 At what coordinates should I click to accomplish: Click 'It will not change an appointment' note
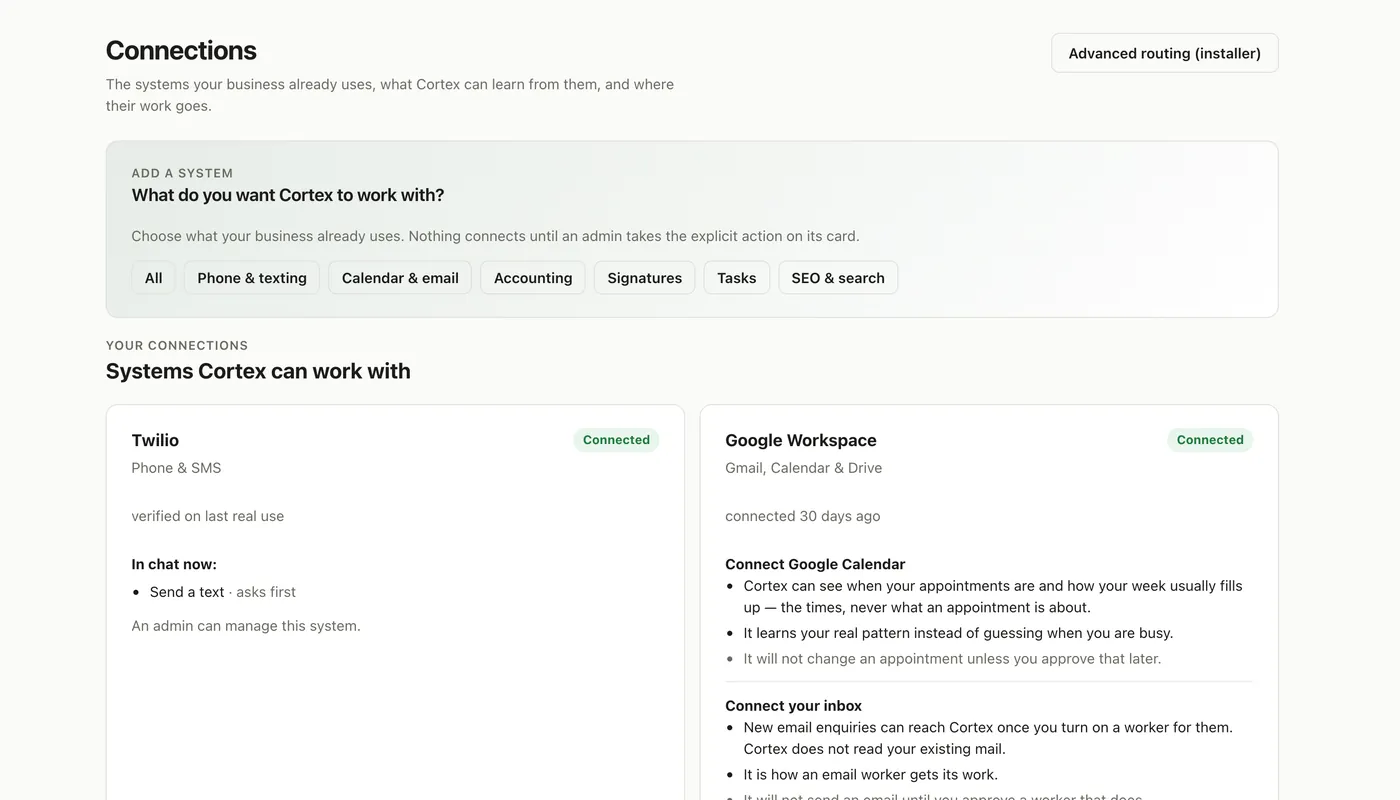point(952,659)
